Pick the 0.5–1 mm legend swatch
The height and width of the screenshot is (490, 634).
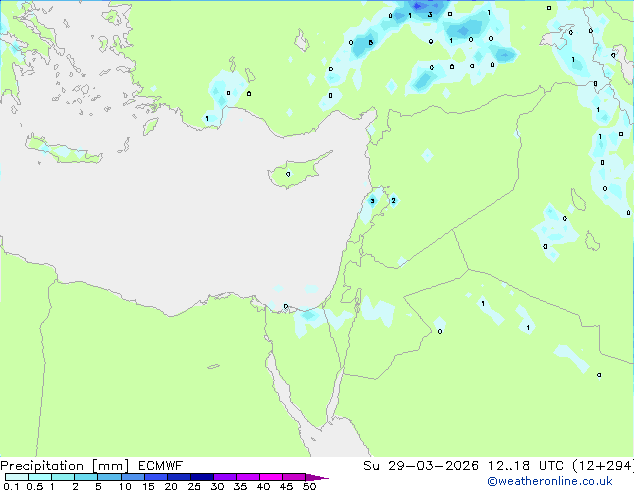(x=40, y=477)
